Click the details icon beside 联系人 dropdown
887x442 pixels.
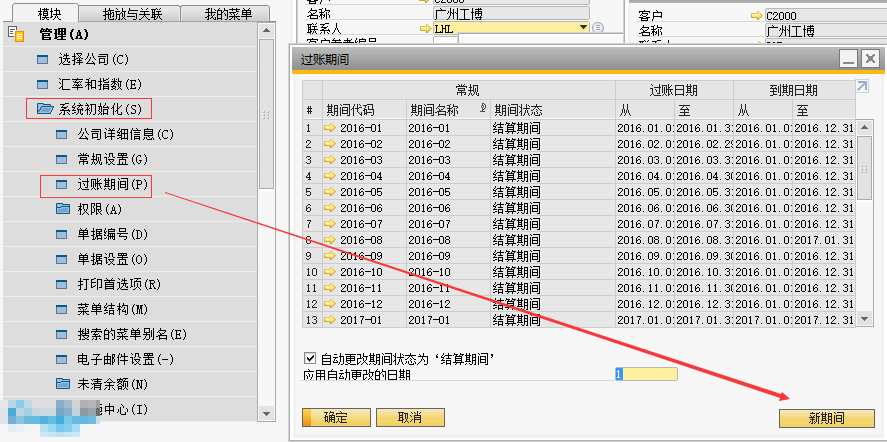[597, 27]
